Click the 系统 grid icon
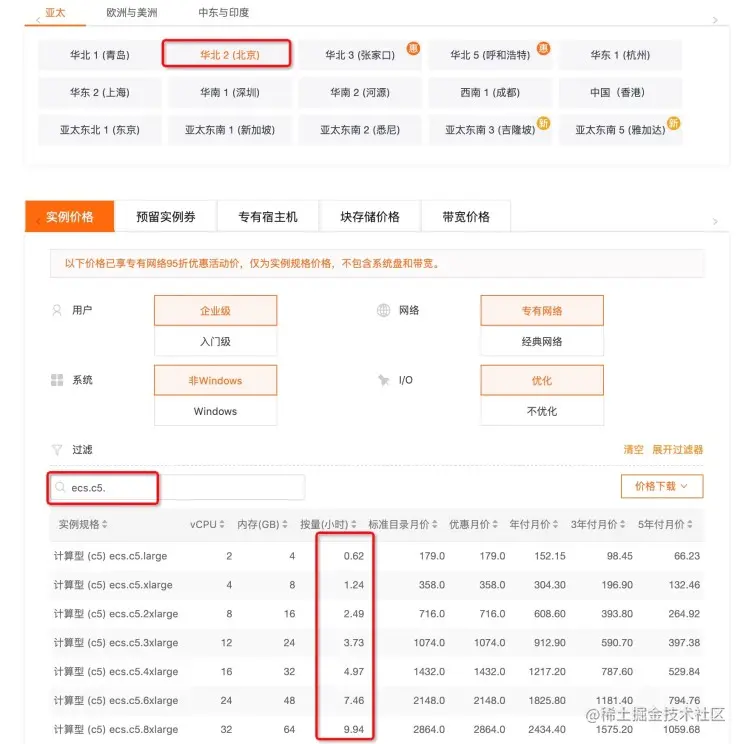Image resolution: width=746 pixels, height=744 pixels. (x=57, y=380)
